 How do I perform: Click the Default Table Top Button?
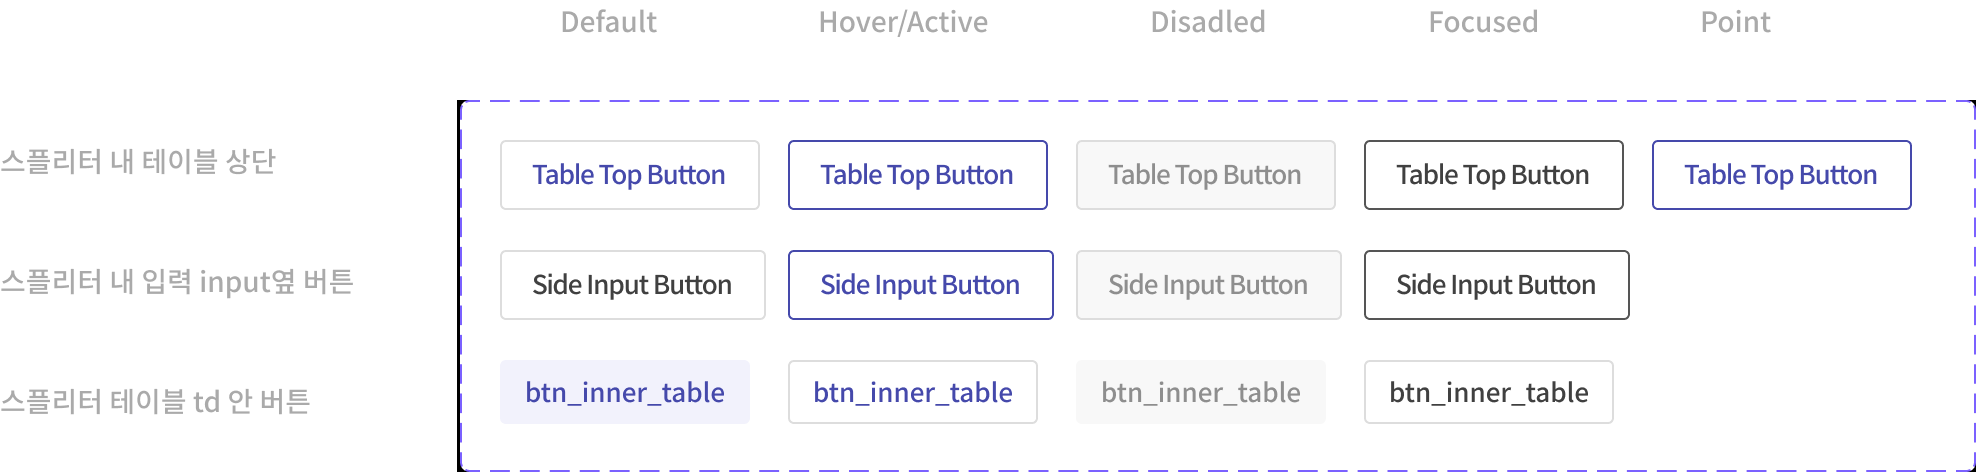click(630, 175)
